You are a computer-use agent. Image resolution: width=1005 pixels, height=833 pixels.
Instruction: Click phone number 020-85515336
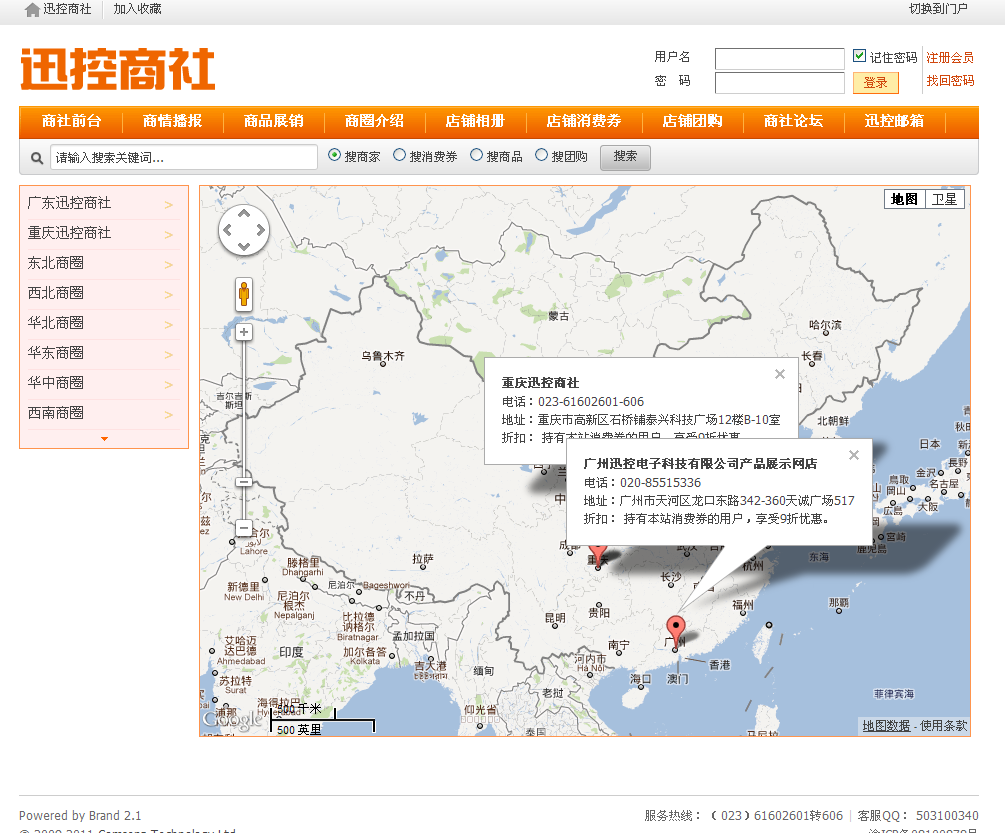(x=660, y=483)
